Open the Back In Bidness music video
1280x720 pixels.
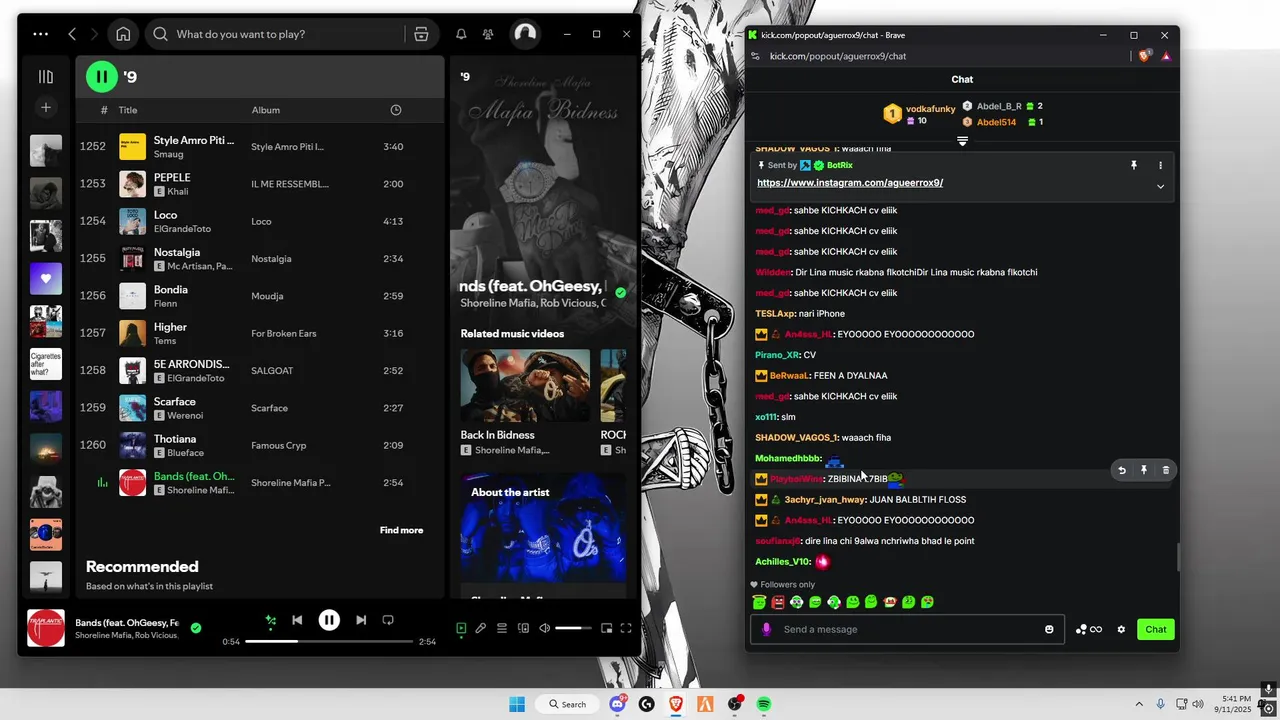coord(525,401)
